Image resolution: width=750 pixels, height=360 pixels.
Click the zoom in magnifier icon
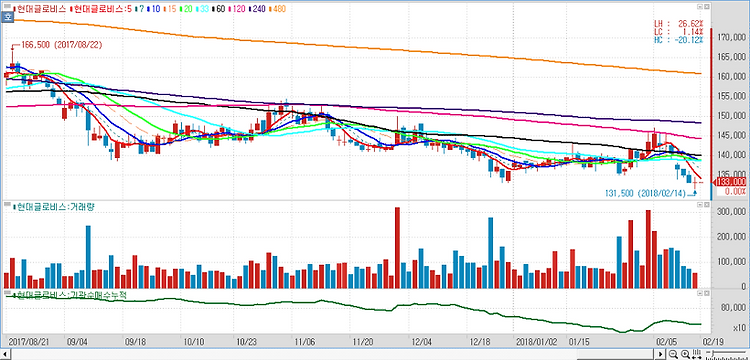(x=685, y=354)
